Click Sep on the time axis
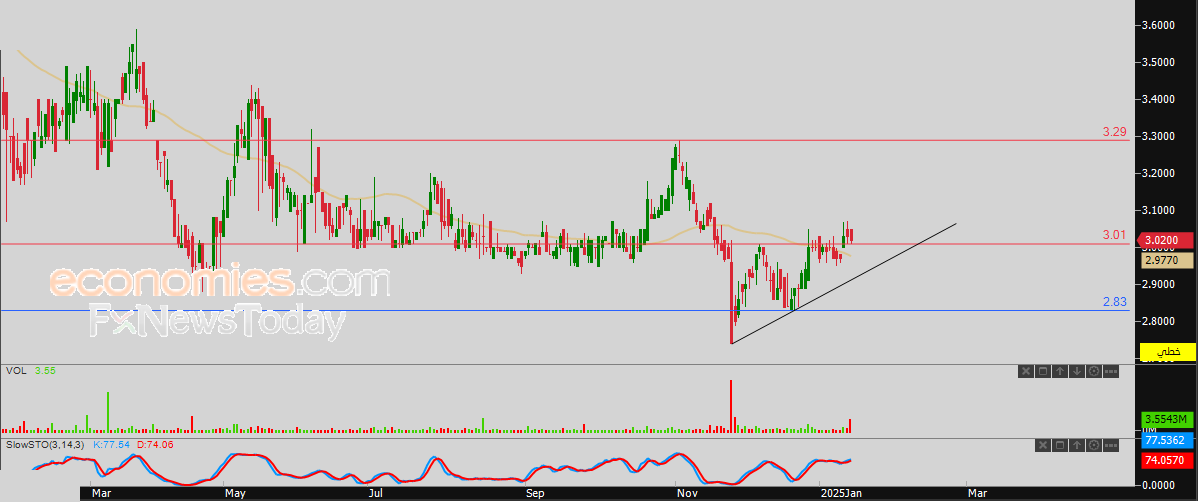The image size is (1198, 502). [x=536, y=494]
